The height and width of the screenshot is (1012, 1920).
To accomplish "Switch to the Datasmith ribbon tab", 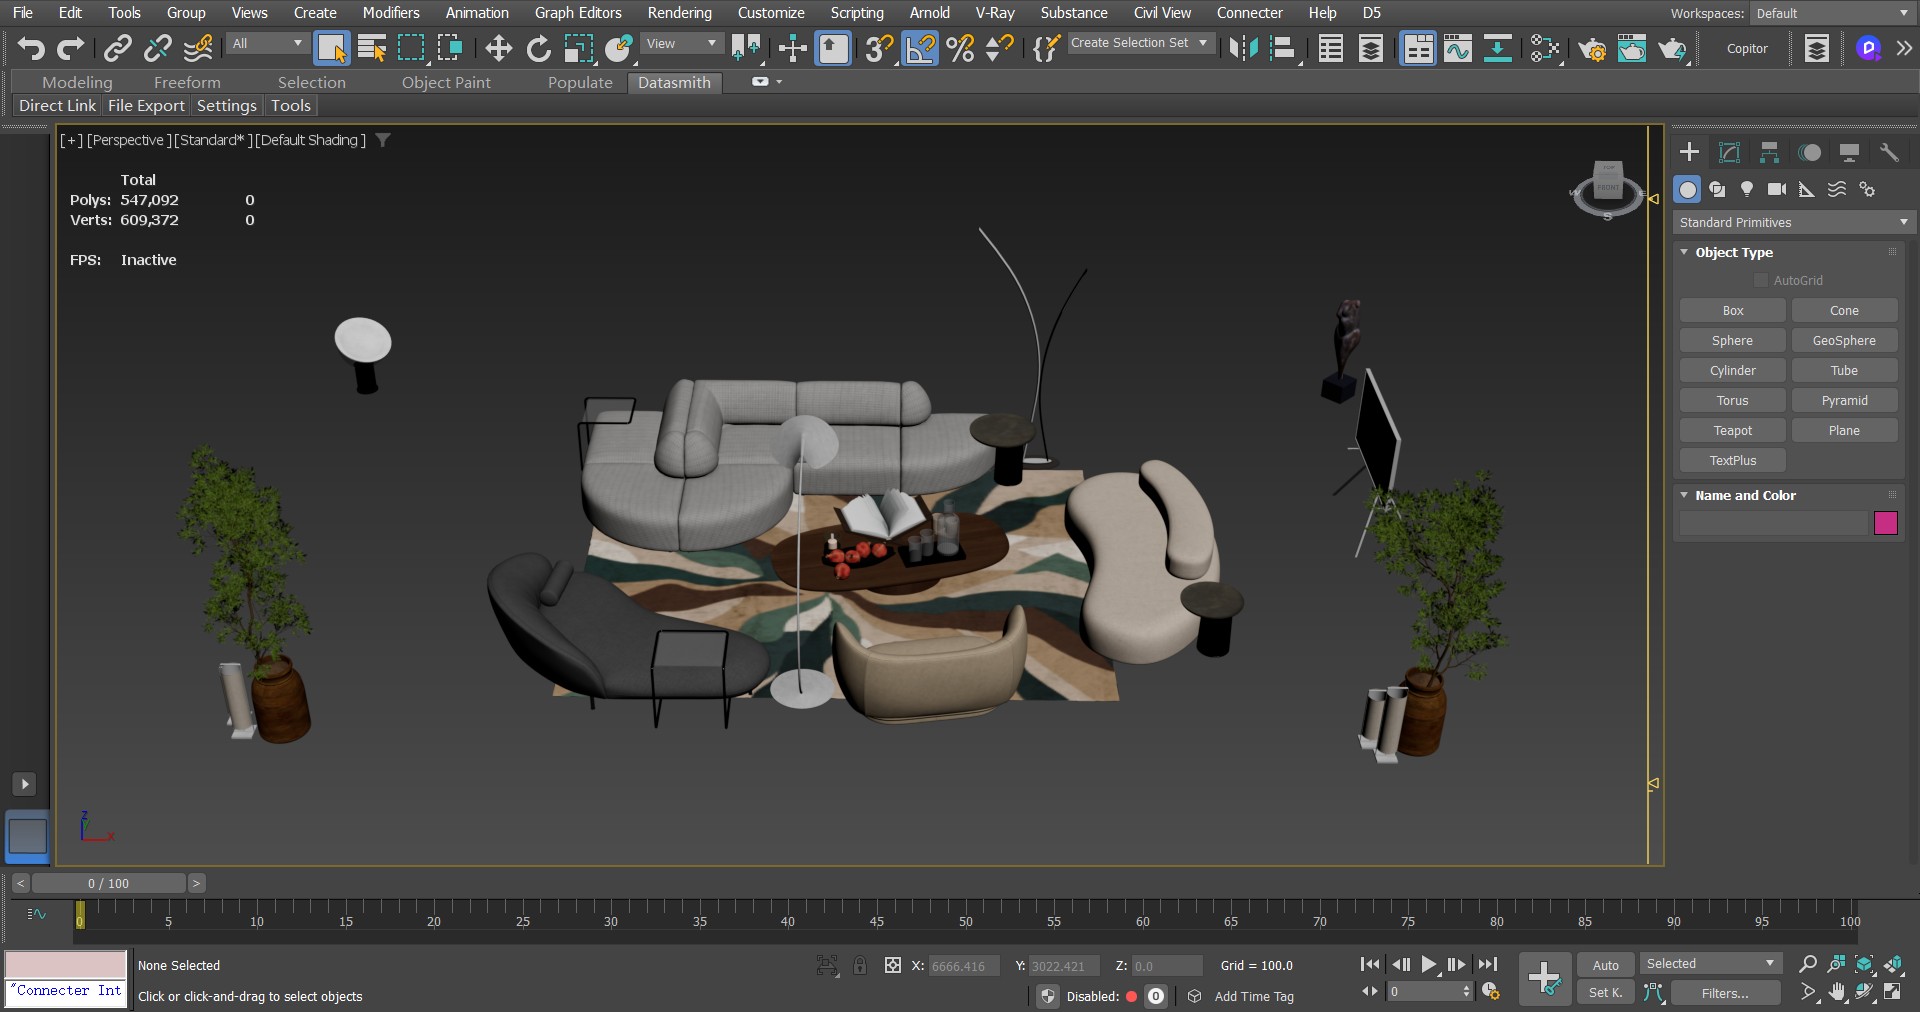I will coord(674,83).
